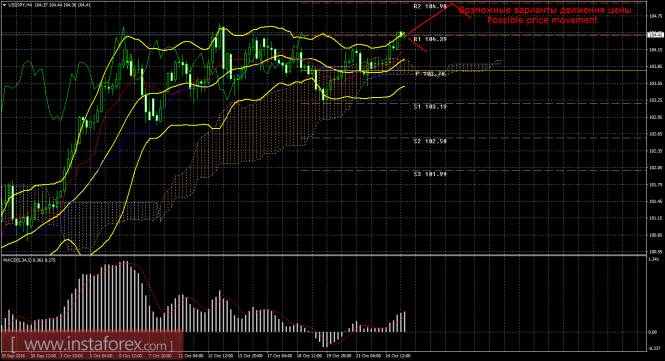Click the S1 103.19 support label

430,107
